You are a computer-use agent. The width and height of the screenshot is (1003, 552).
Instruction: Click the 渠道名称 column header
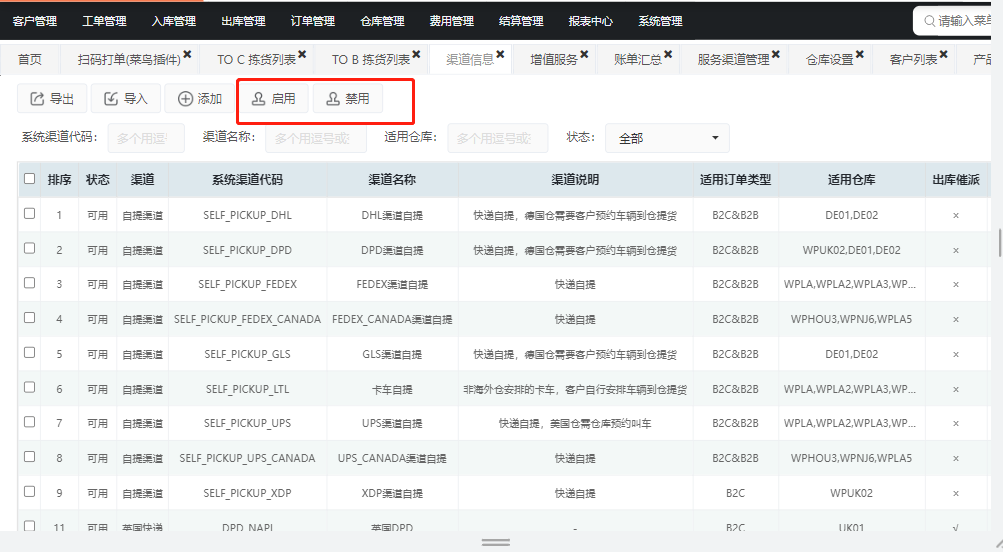pos(392,180)
